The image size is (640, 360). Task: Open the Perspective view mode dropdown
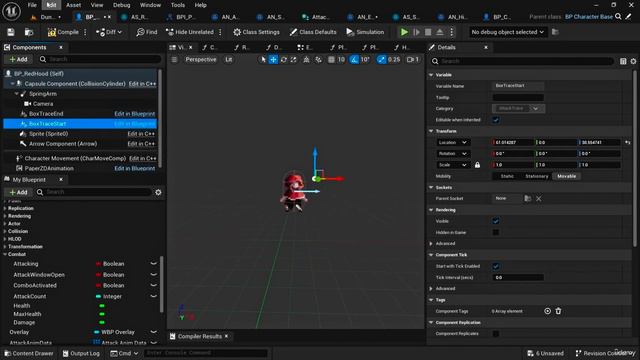tap(200, 60)
